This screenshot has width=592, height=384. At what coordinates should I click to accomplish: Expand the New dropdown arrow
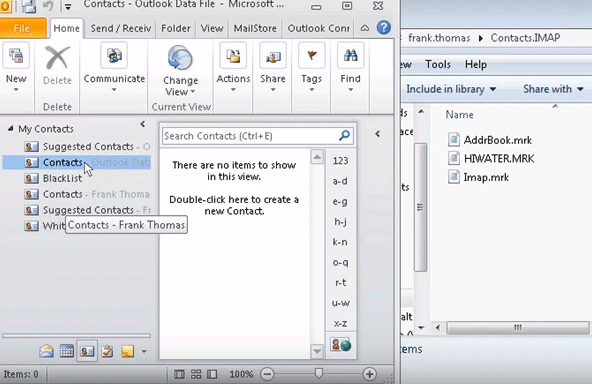click(16, 90)
